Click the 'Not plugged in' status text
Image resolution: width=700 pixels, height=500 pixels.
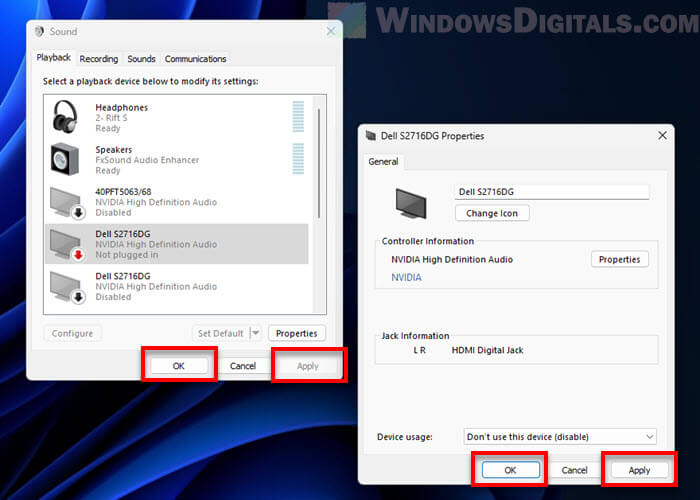tap(126, 255)
